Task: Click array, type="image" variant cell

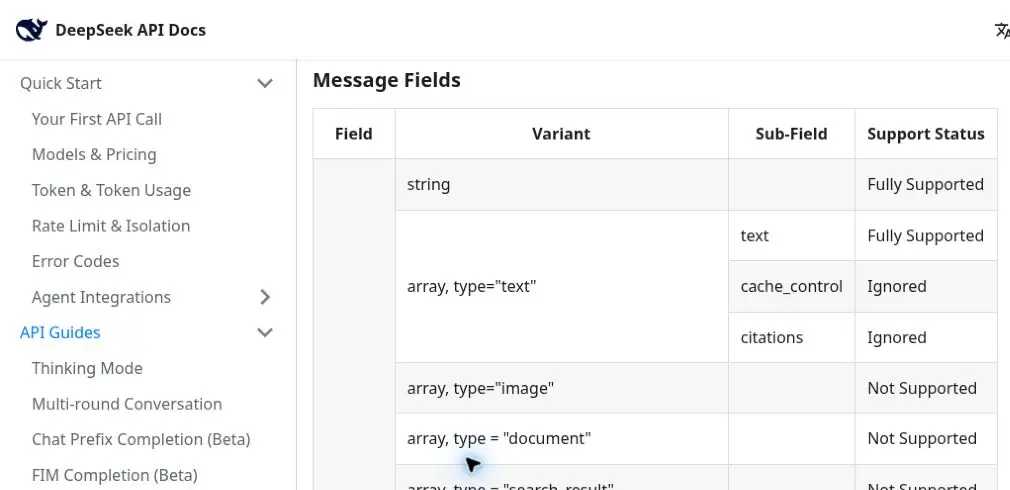Action: [x=562, y=388]
